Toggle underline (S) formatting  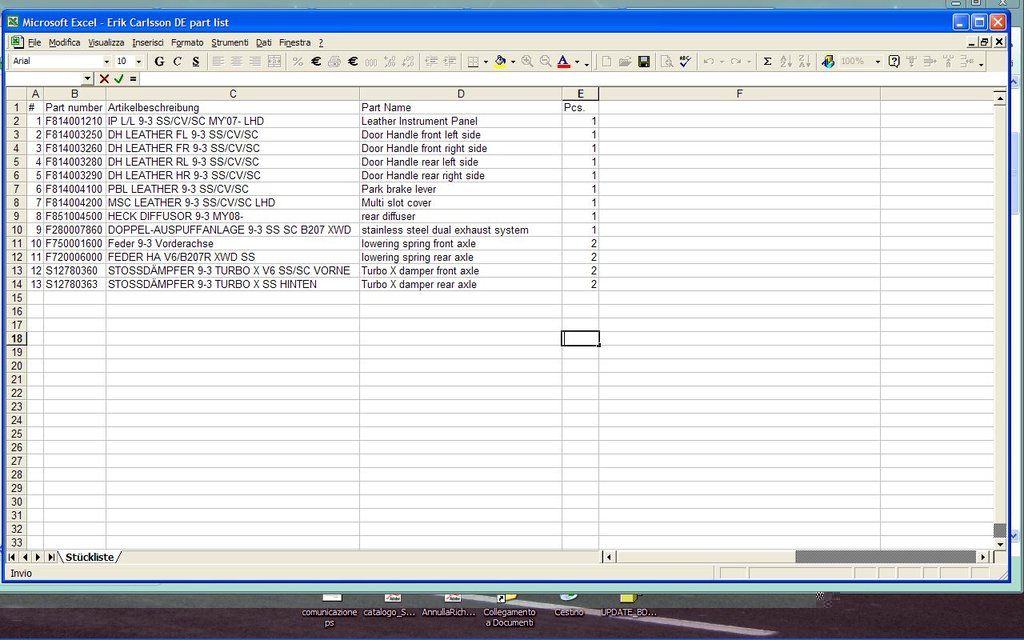tap(195, 61)
